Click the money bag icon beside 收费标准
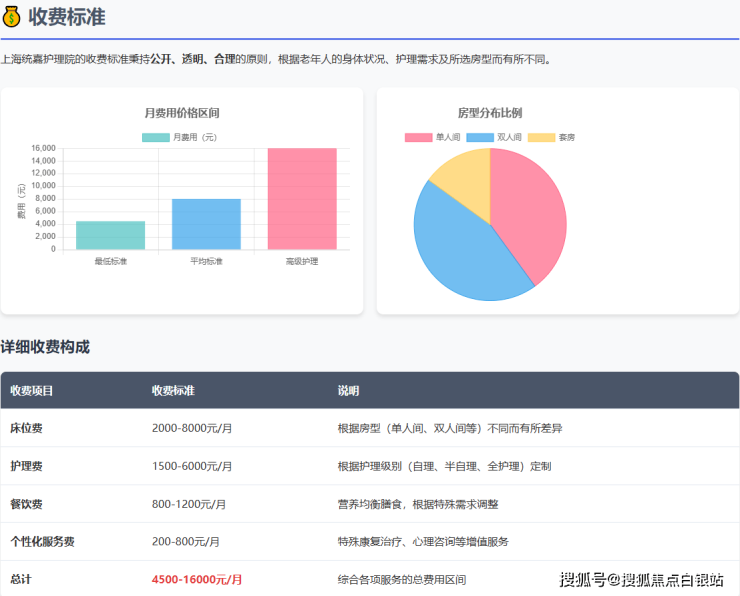 tap(12, 18)
